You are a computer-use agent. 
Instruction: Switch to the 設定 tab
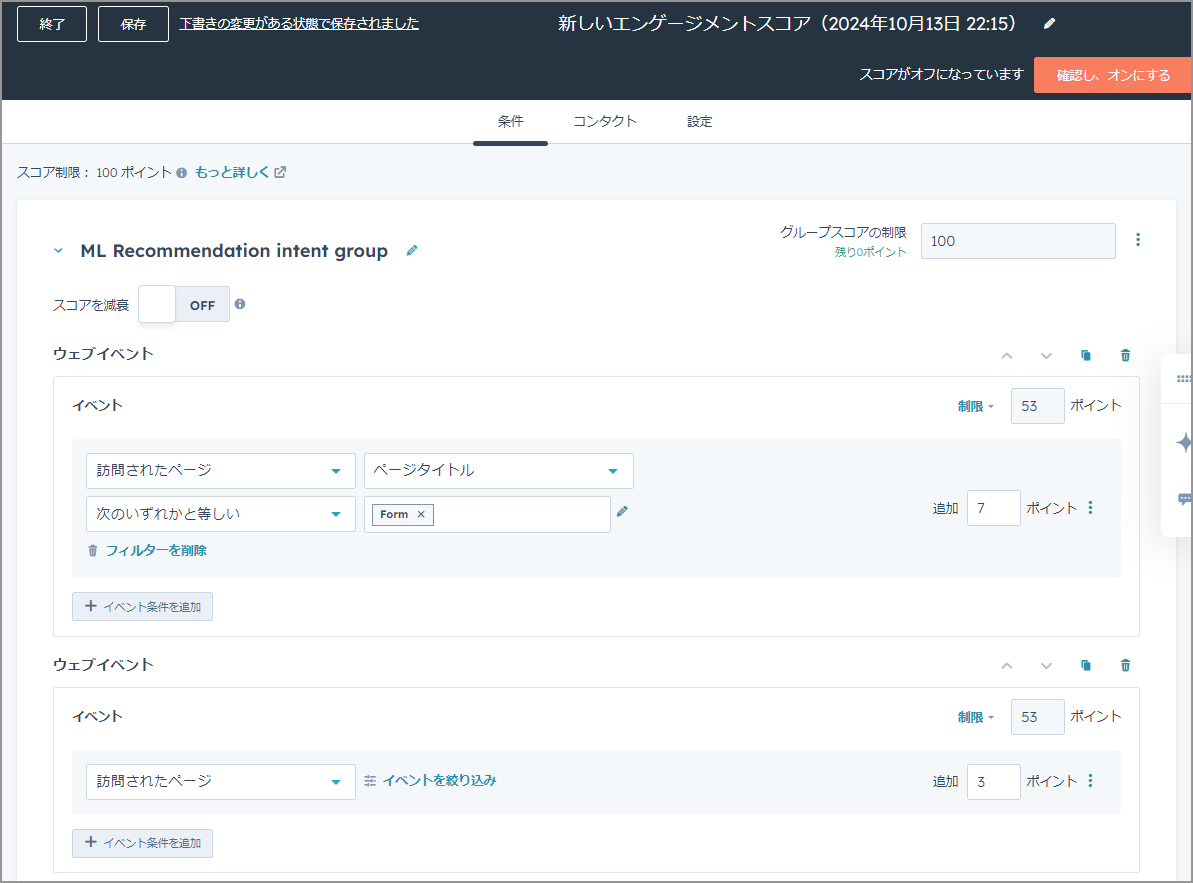tap(699, 122)
